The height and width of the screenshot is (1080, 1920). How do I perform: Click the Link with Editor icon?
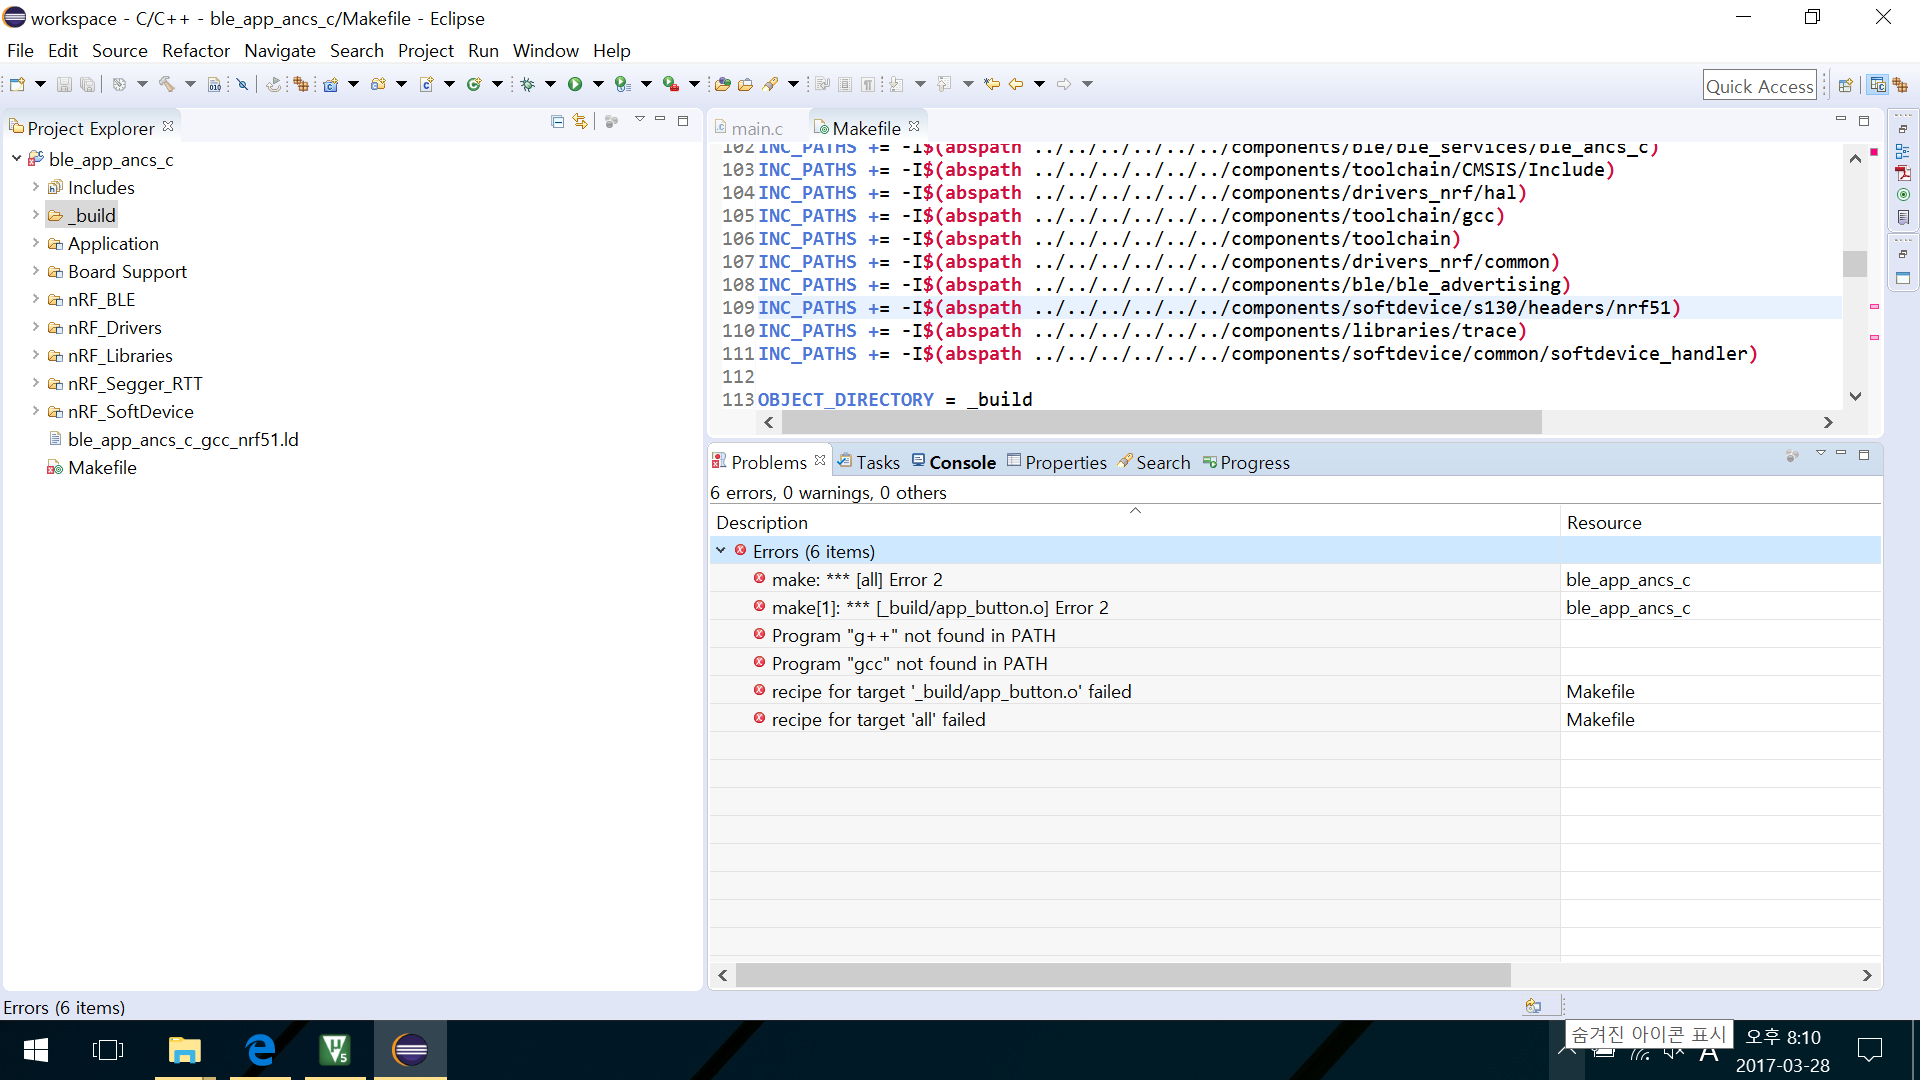[x=580, y=121]
